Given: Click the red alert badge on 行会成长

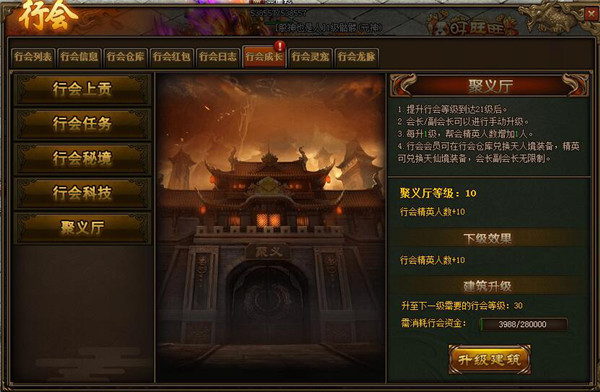Looking at the screenshot, I should (280, 46).
